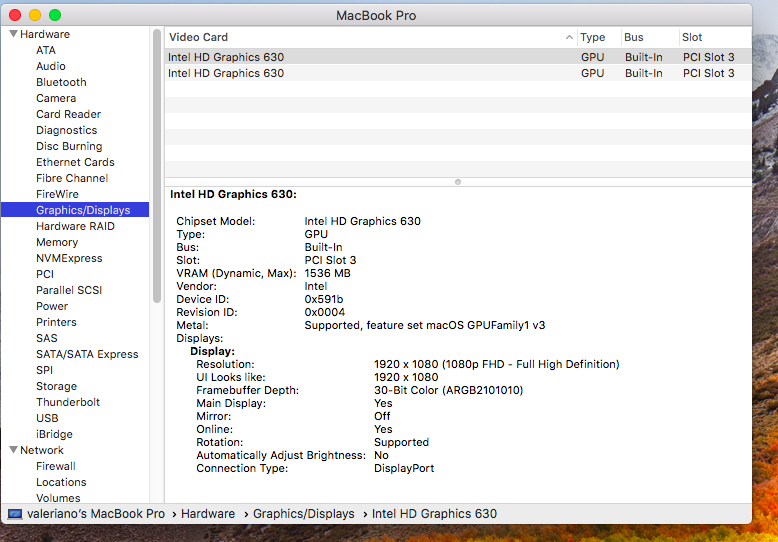Go to Graphics/Displays in the path bar

(304, 514)
